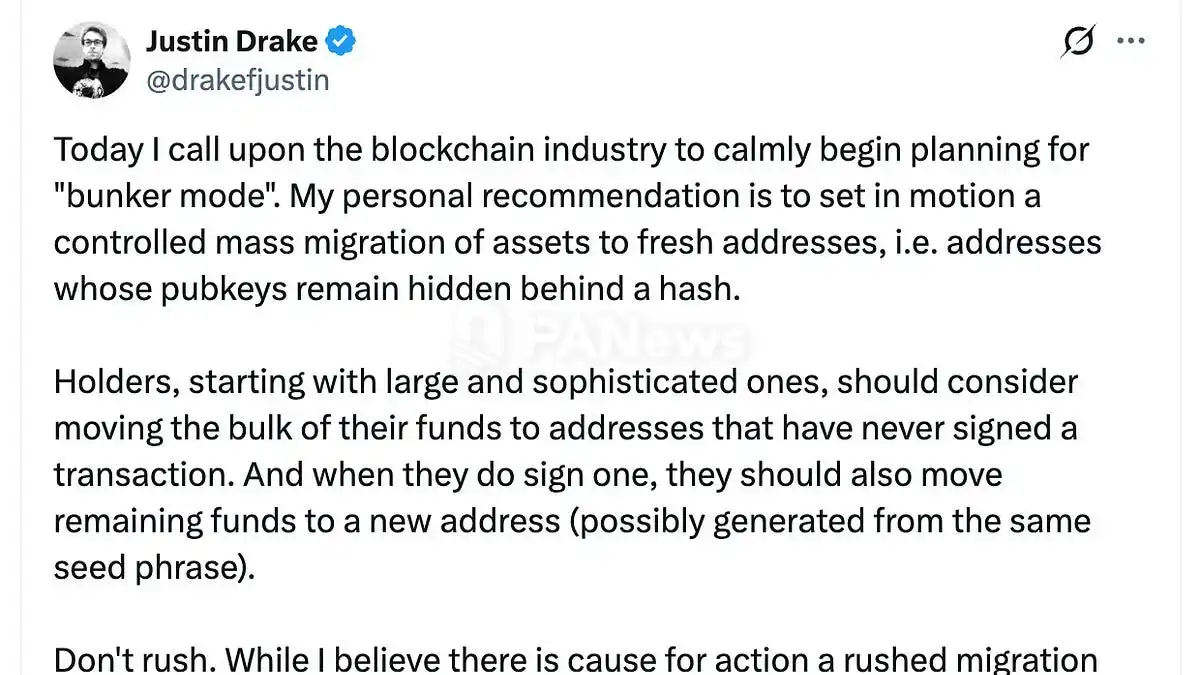The height and width of the screenshot is (675, 1200).
Task: Select the line starting "Holders, starting with large"
Action: tap(566, 382)
